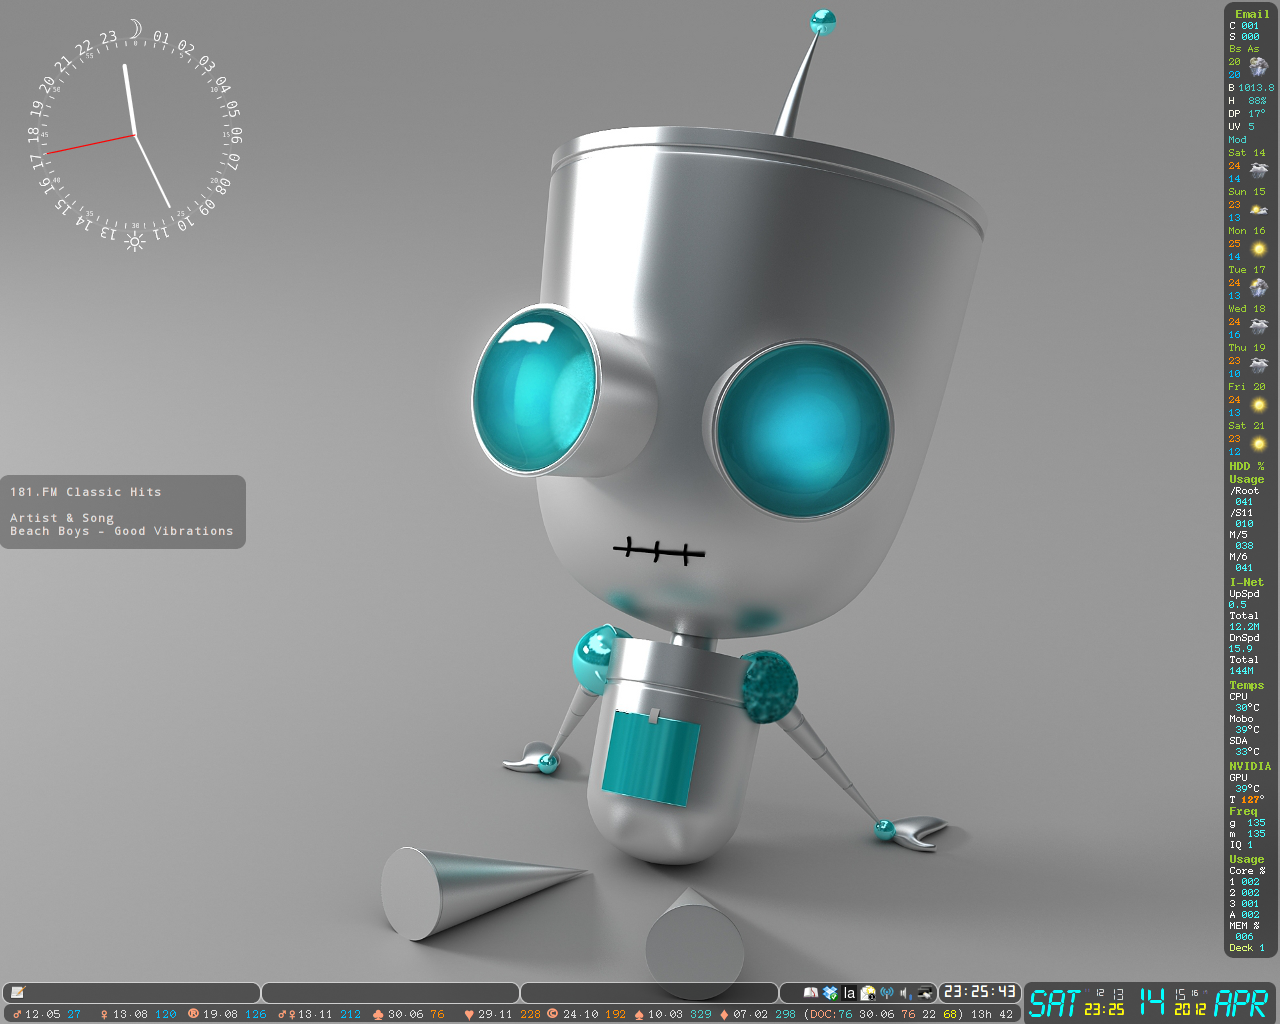Click the Friday 20 sunny forecast icon
1280x1024 pixels.
1259,405
